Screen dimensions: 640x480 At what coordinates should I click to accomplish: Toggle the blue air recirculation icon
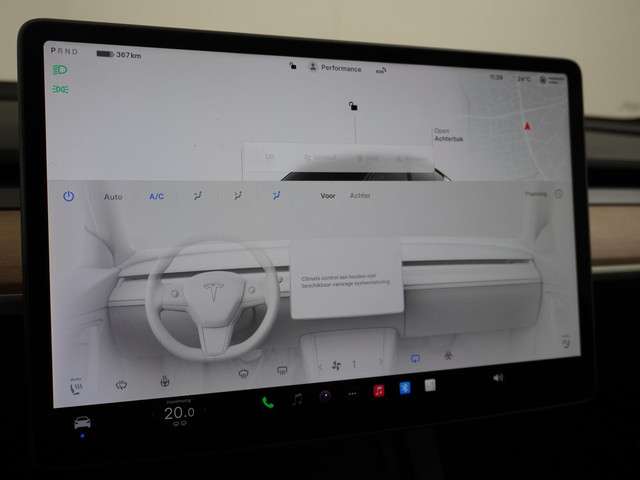[x=415, y=358]
